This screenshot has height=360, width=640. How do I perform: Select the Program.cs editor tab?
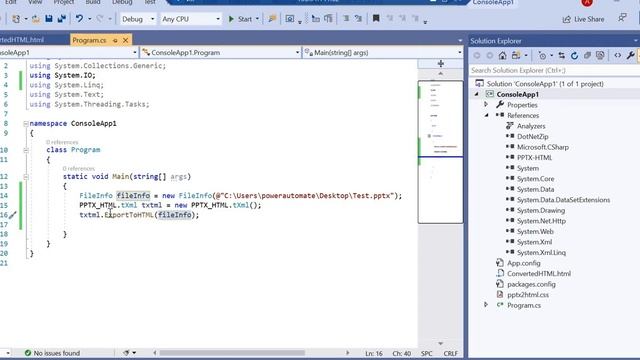coord(89,40)
